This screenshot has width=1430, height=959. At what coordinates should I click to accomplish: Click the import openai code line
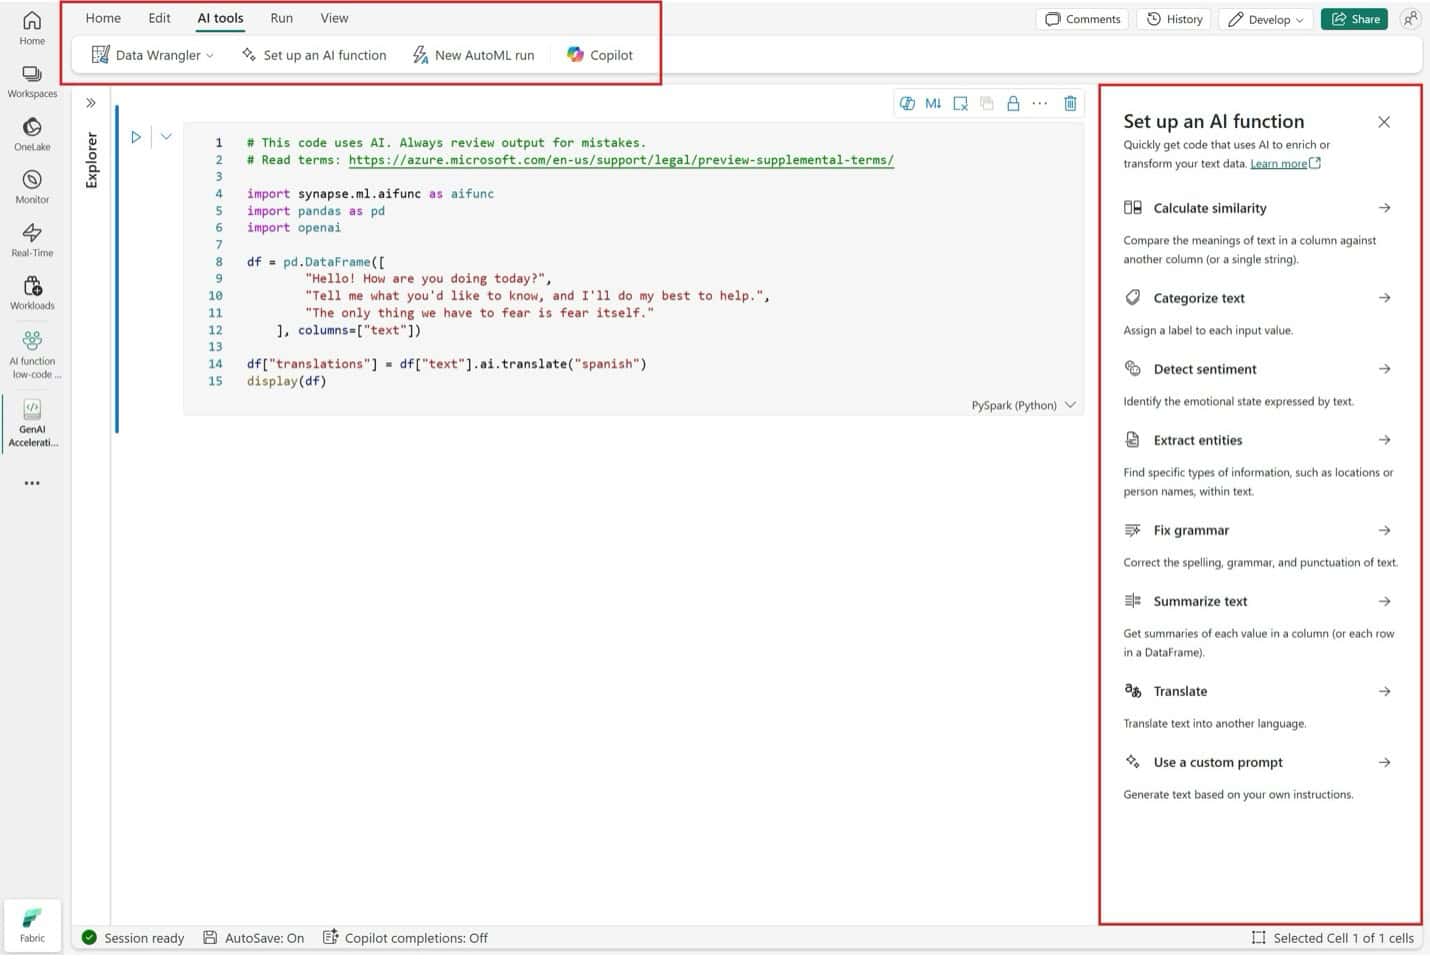click(294, 228)
